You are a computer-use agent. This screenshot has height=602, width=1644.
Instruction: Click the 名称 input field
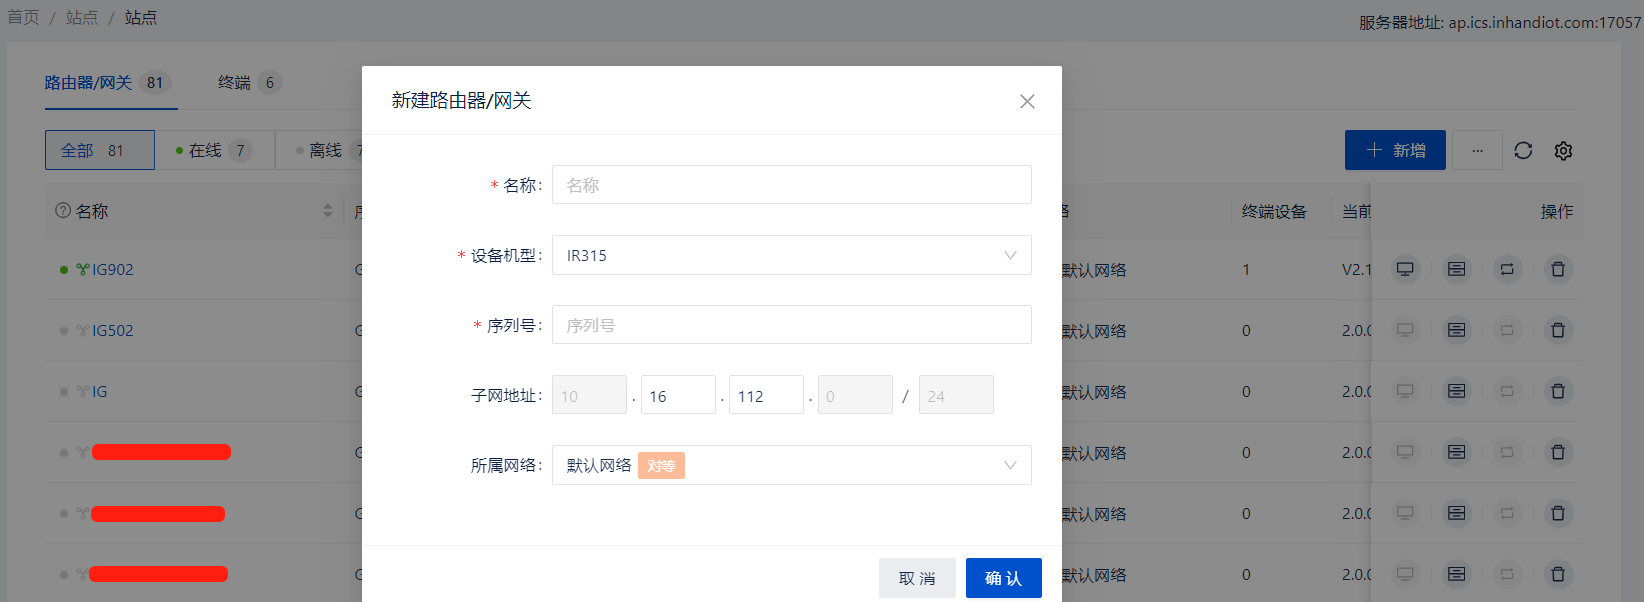791,185
